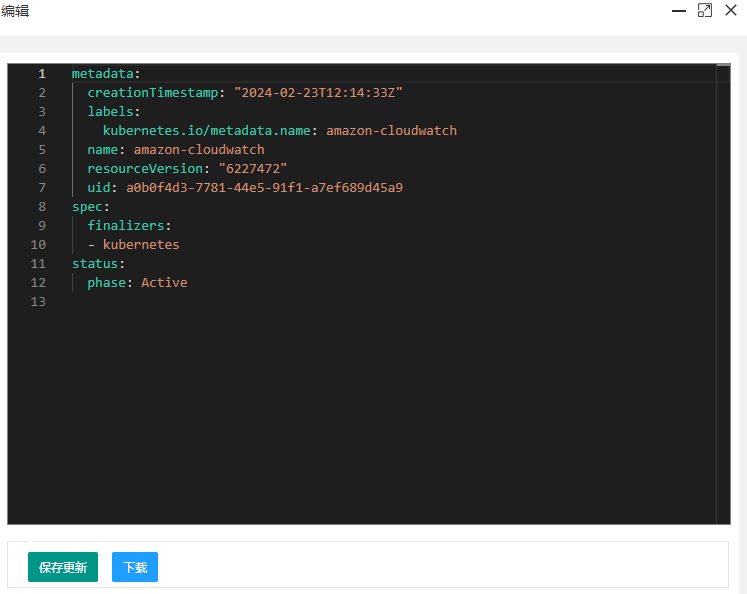
Task: Click the 'labels:' key on line 3
Action: (x=114, y=112)
